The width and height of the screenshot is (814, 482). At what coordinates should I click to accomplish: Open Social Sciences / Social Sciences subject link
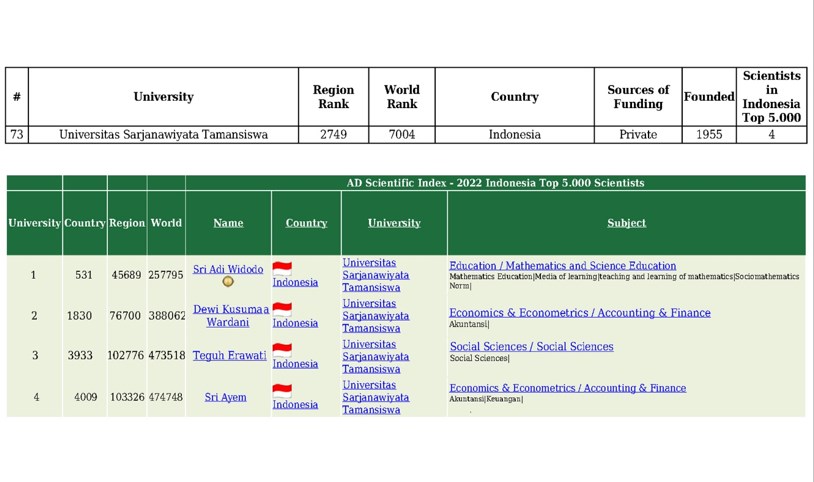(532, 346)
